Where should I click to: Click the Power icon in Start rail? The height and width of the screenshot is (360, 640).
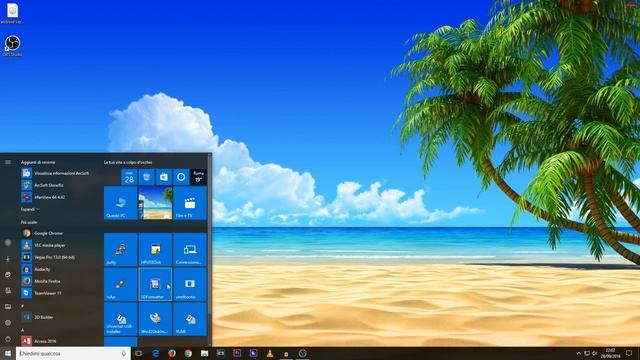click(8, 339)
